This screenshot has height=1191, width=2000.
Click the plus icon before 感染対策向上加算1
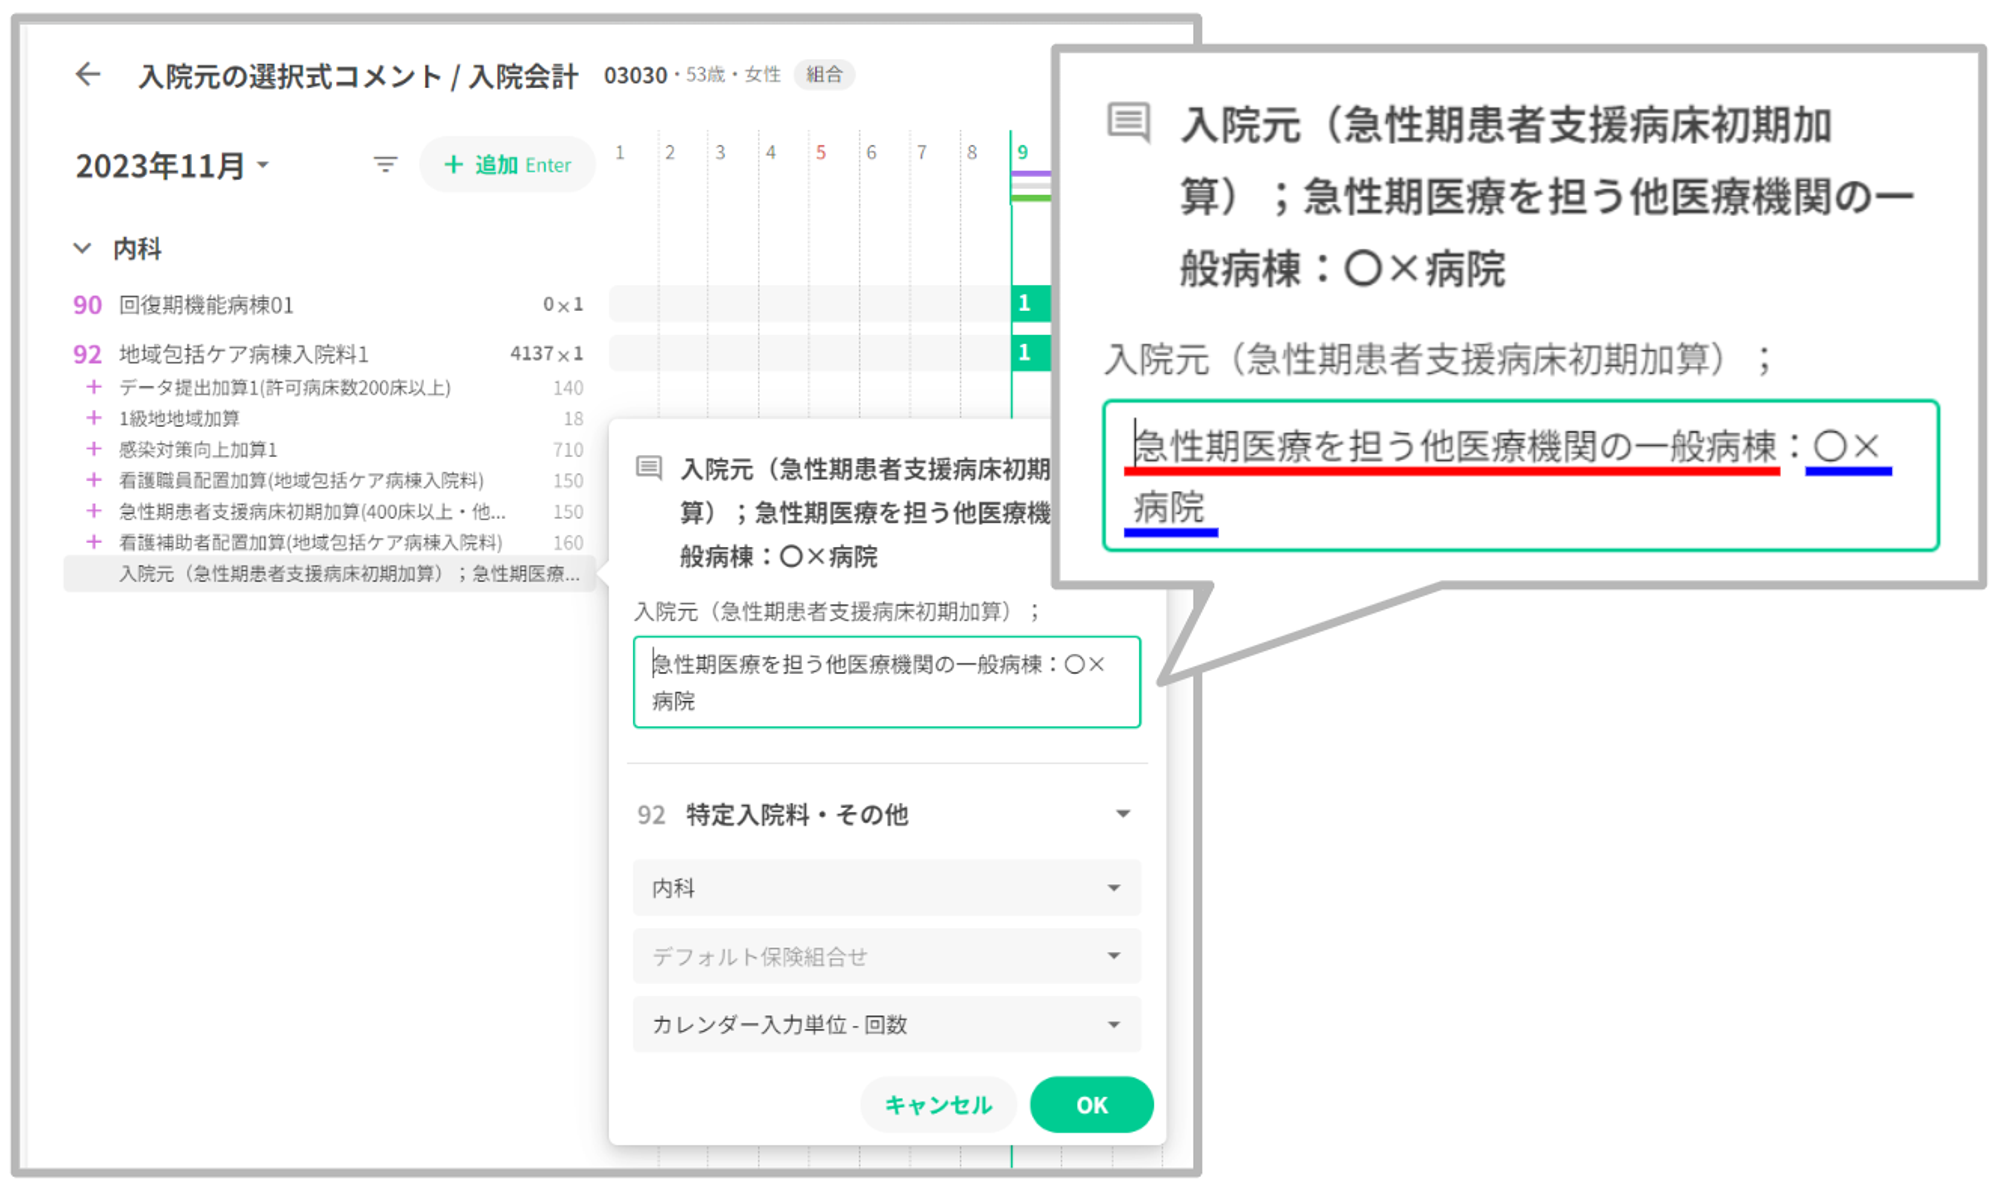point(94,449)
